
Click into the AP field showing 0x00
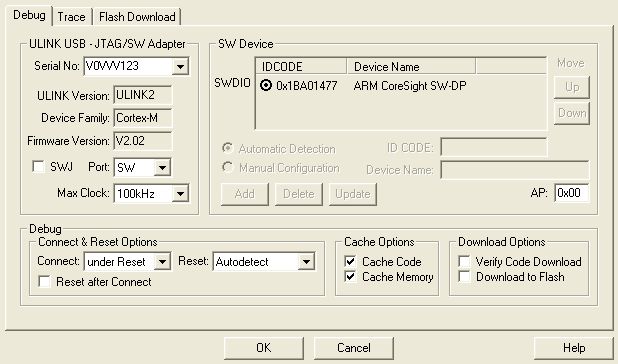[571, 193]
